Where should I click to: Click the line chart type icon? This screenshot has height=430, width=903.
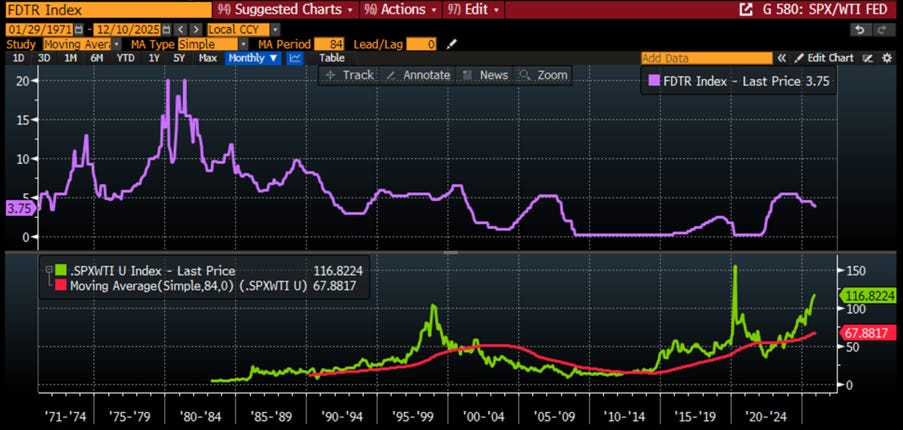[x=295, y=58]
